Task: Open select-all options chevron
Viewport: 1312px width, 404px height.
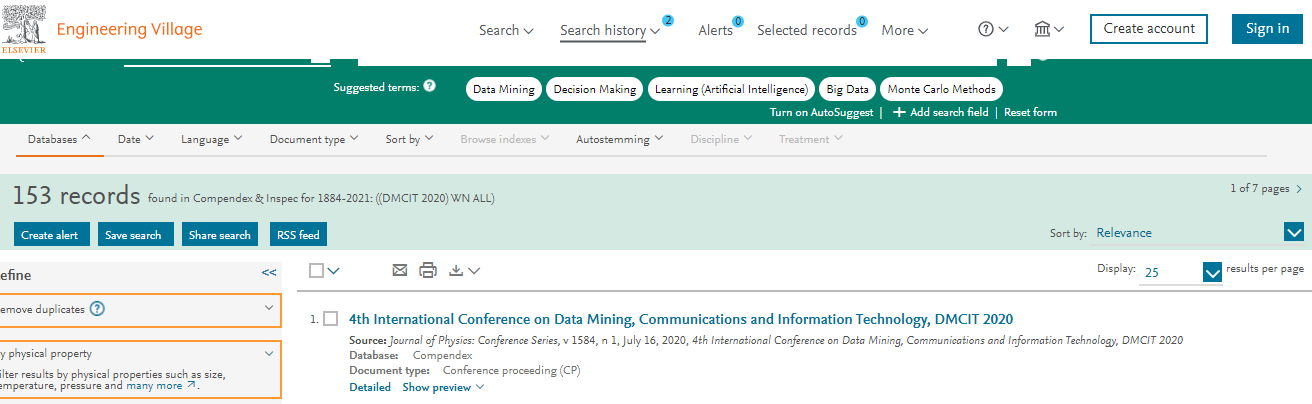Action: (334, 270)
